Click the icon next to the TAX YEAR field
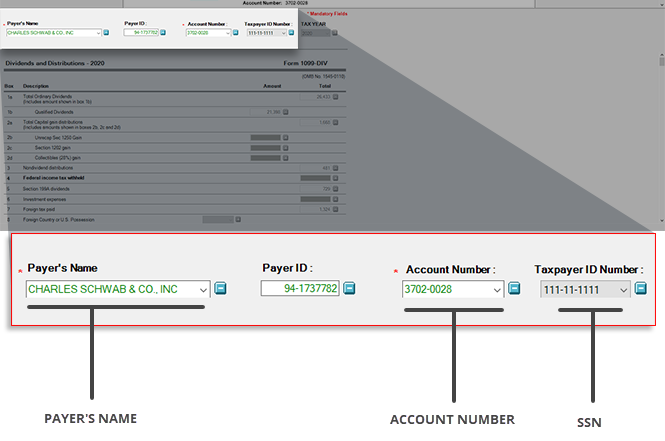Screen dimensions: 665x441 [x=335, y=33]
